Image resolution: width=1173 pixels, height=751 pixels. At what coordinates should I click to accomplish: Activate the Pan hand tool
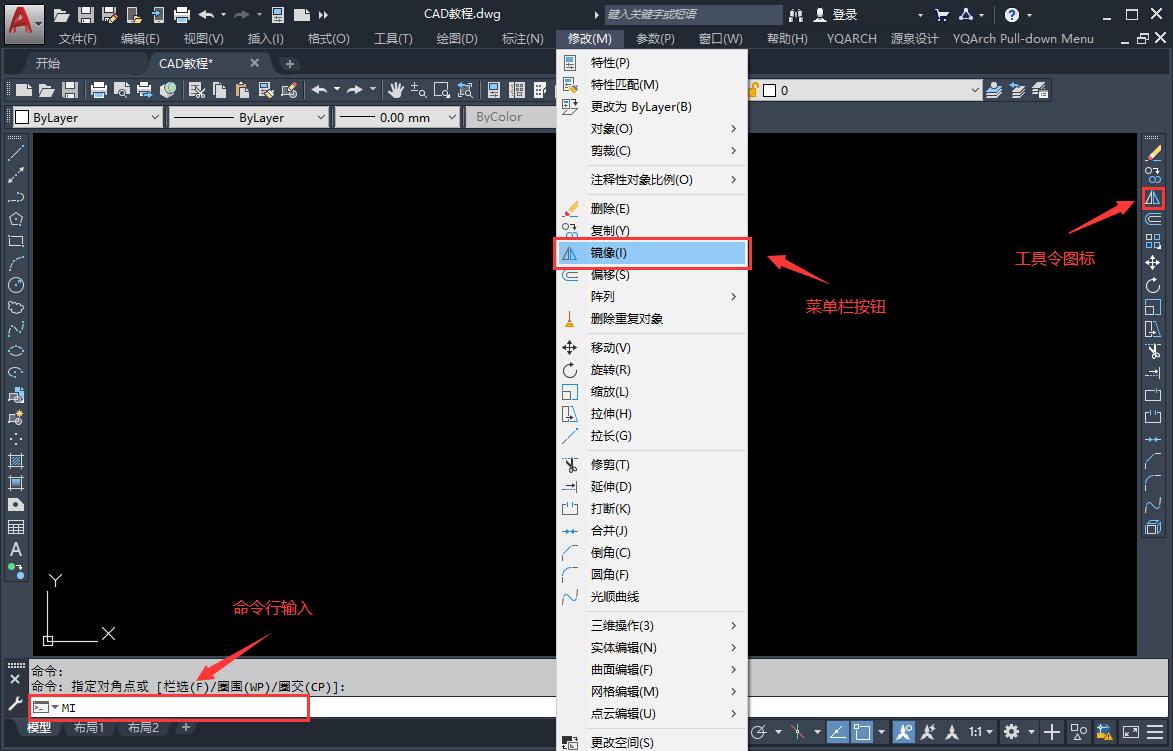[396, 91]
